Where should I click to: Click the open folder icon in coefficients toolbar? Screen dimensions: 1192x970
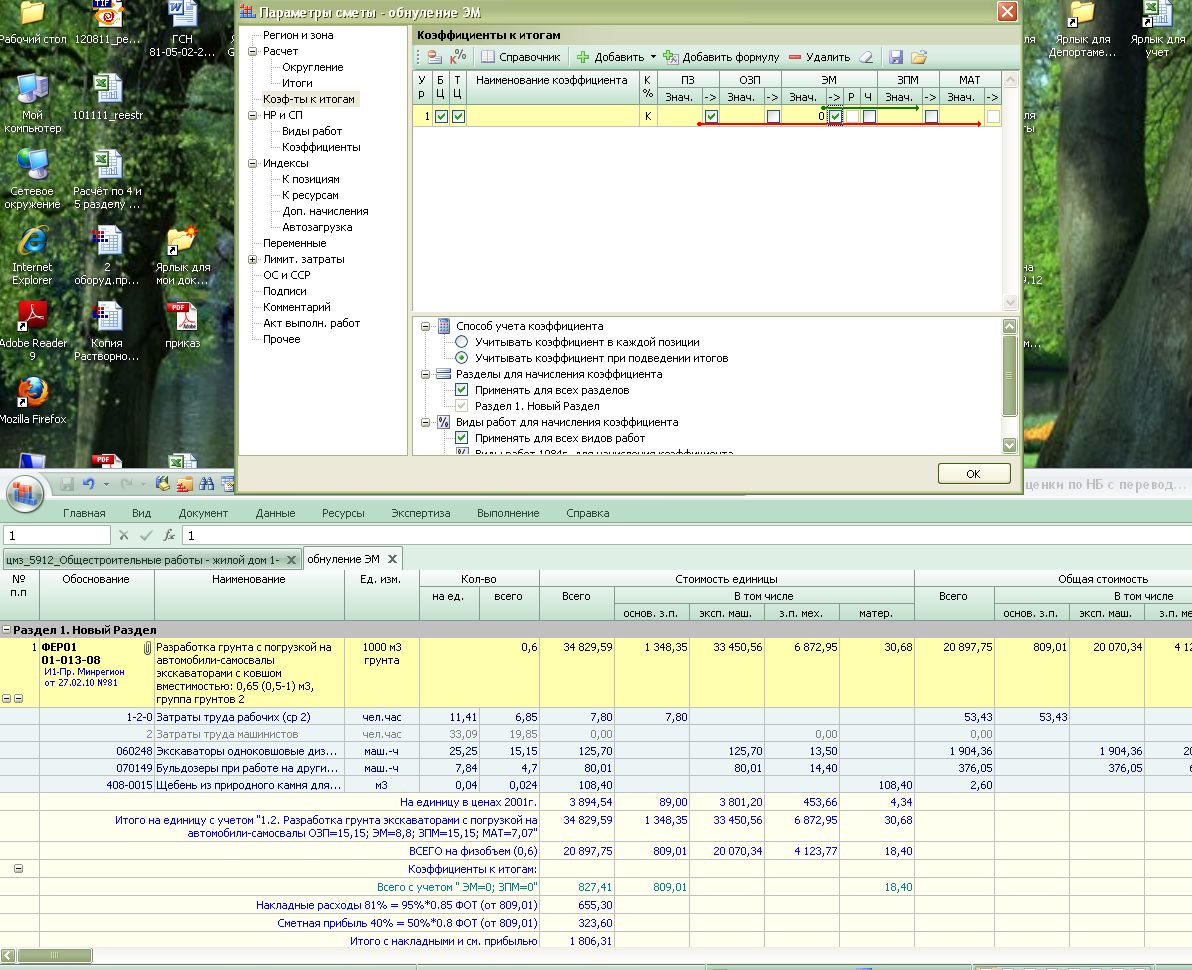point(918,57)
